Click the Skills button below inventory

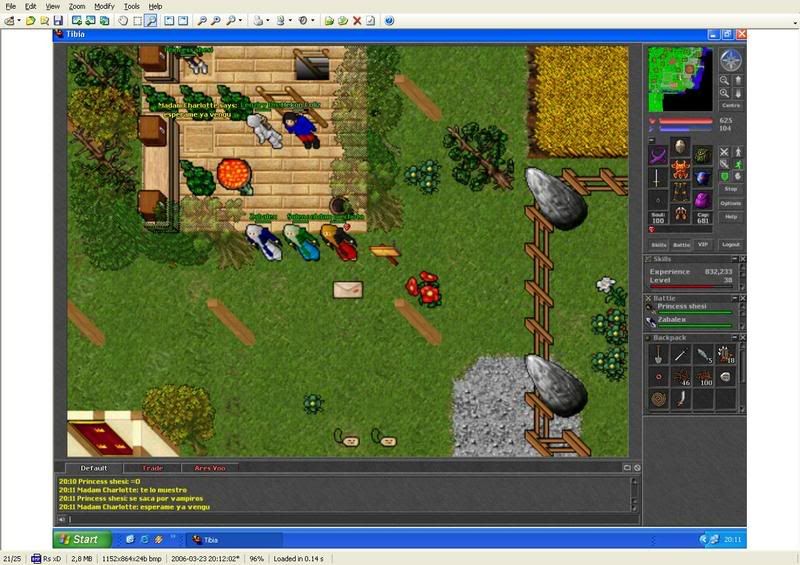(659, 245)
